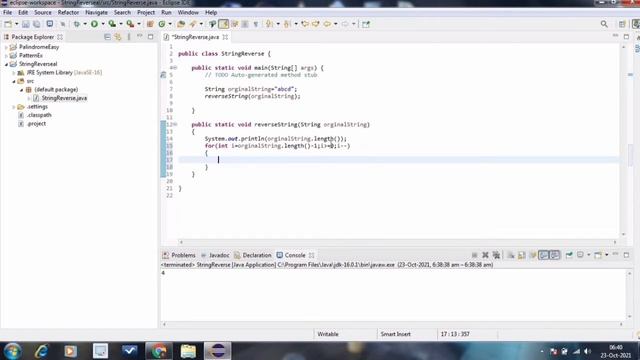Click Chrome icon in Windows taskbar
Viewport: 640px width, 360px height.
pyautogui.click(x=159, y=351)
